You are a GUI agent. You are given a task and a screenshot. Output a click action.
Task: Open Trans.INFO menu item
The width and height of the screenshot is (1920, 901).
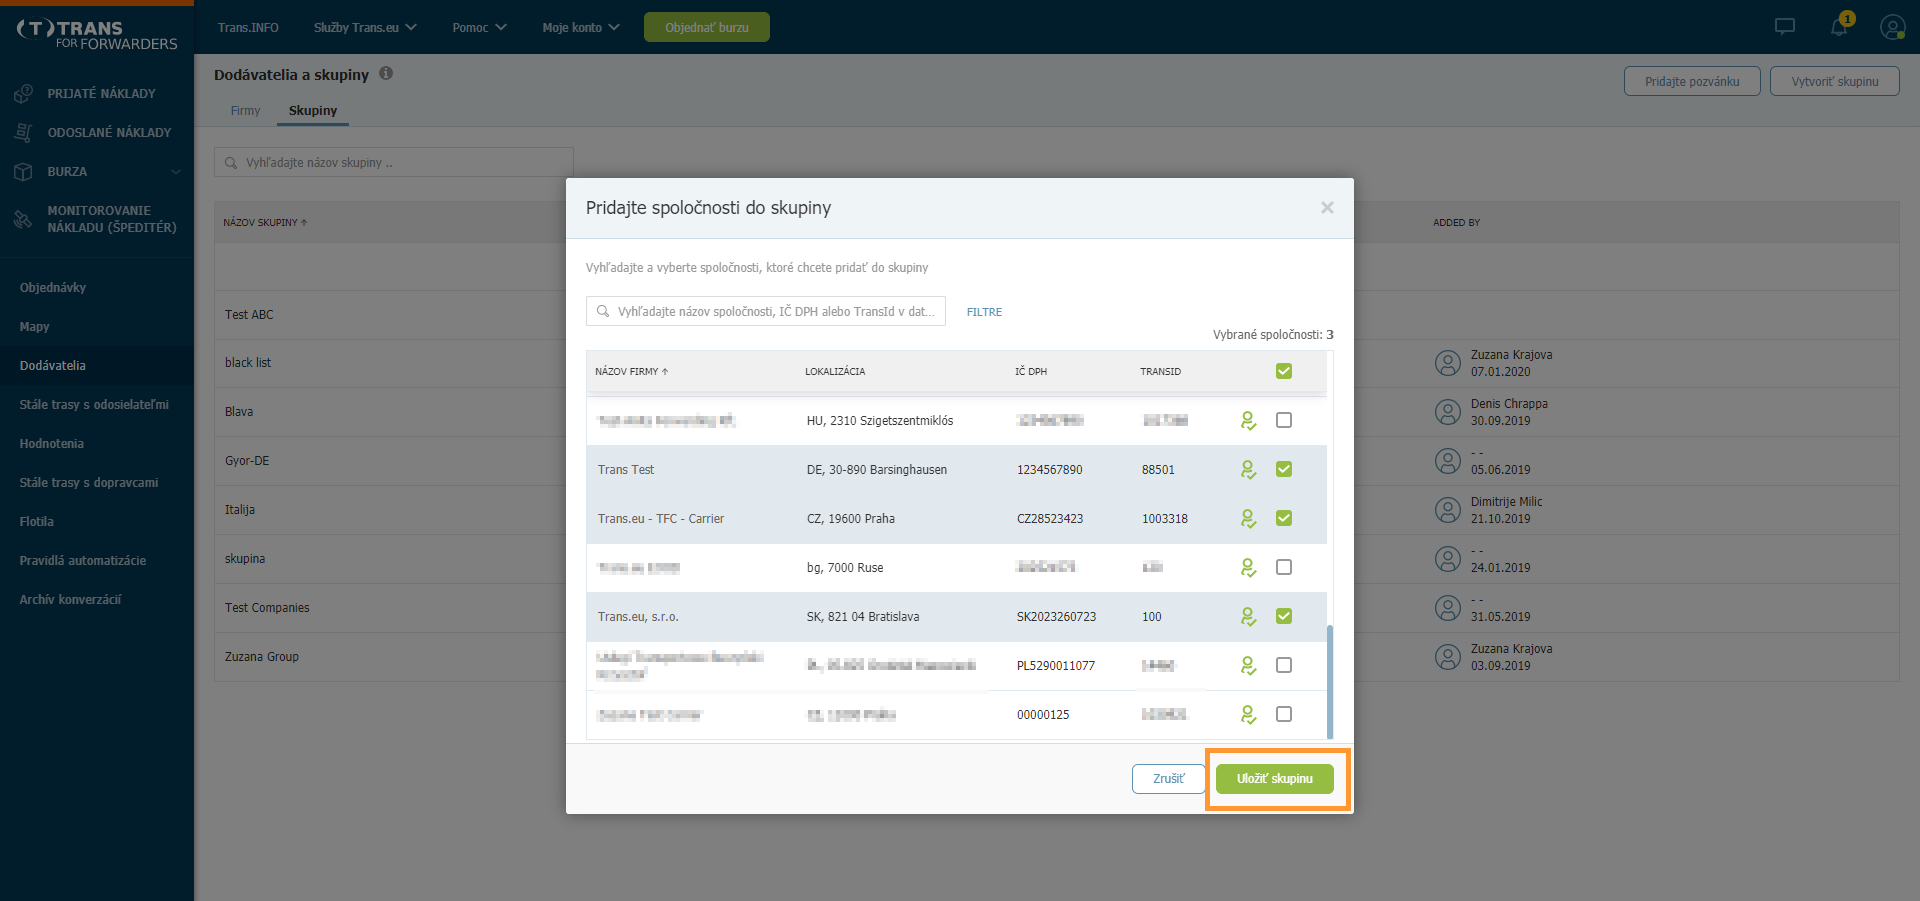248,27
